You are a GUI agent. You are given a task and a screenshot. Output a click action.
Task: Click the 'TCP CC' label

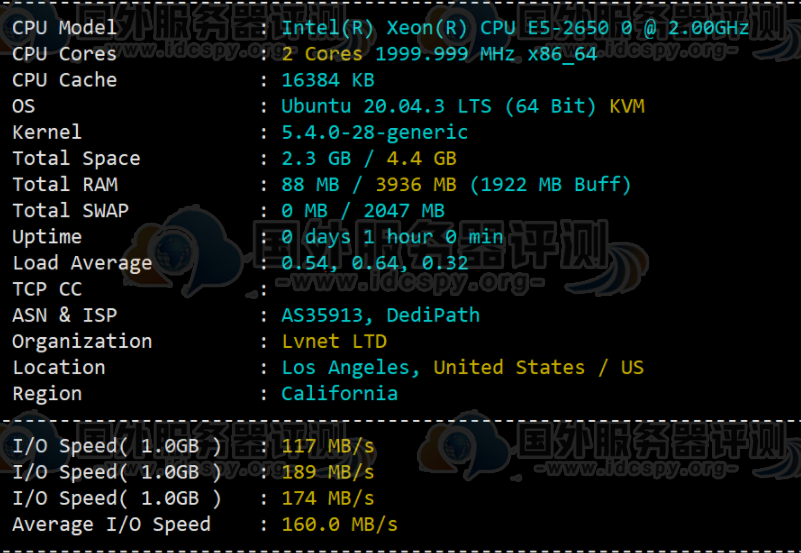tap(47, 289)
